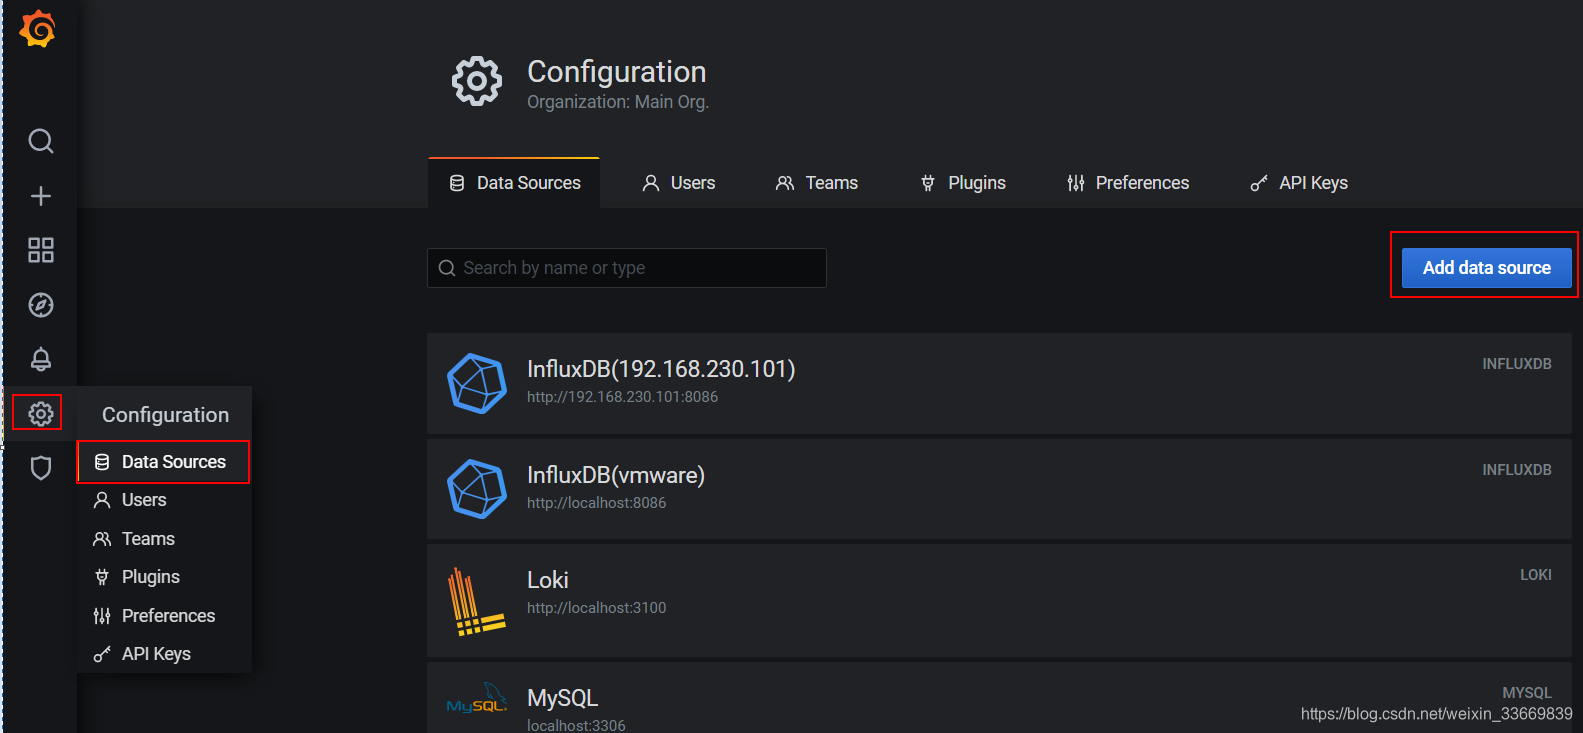This screenshot has width=1583, height=733.
Task: Click the http://localhost:3100 URL text
Action: [x=596, y=608]
